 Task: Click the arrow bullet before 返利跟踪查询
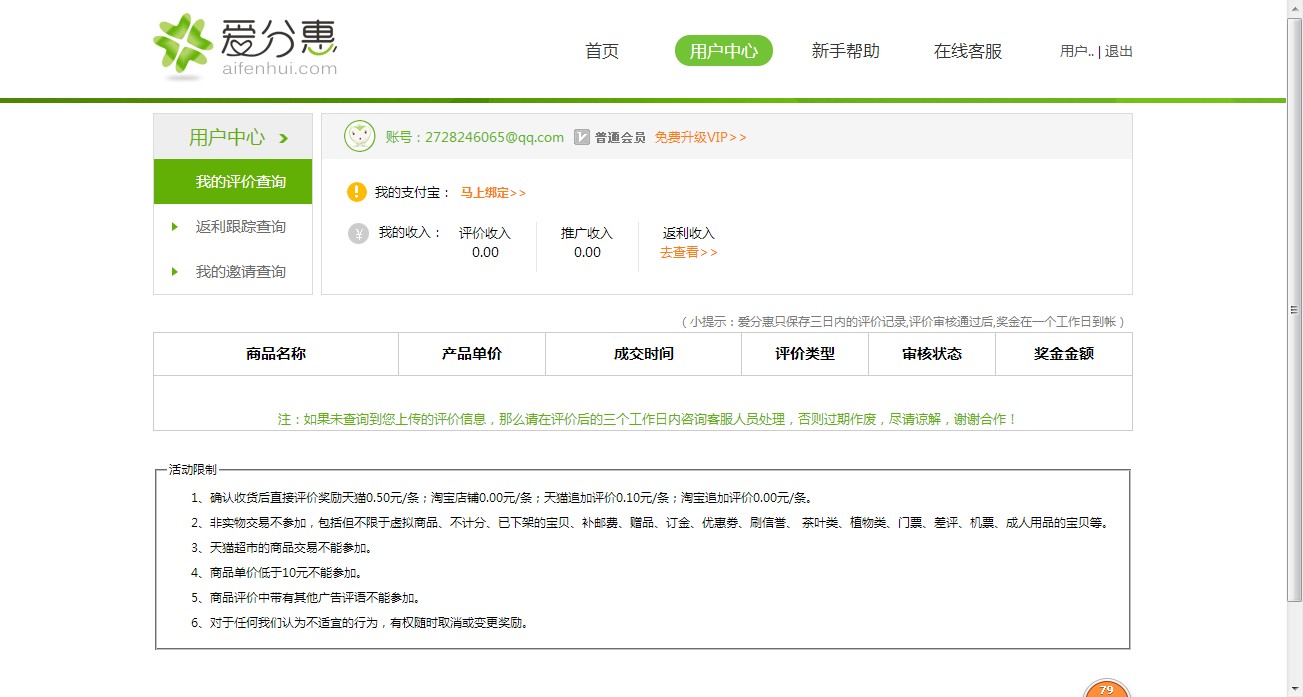pyautogui.click(x=175, y=227)
